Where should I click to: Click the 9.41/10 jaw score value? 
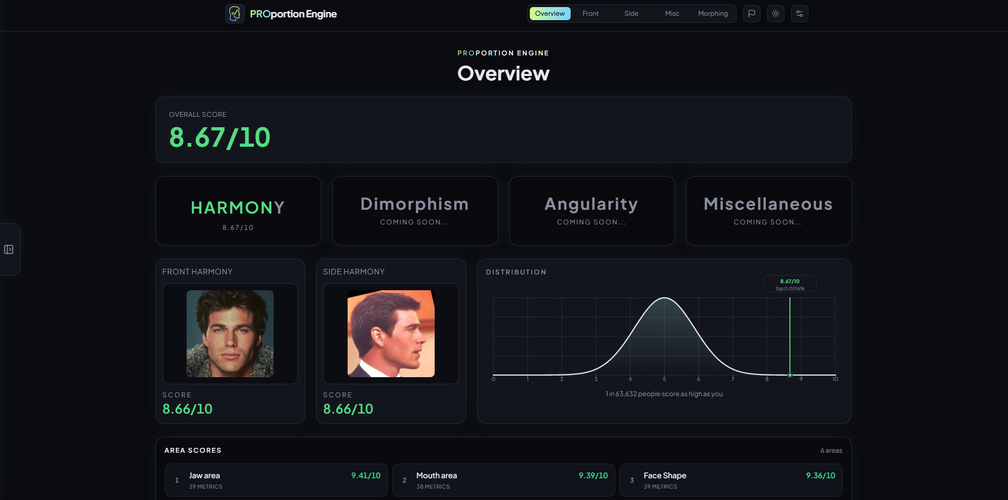tap(366, 476)
